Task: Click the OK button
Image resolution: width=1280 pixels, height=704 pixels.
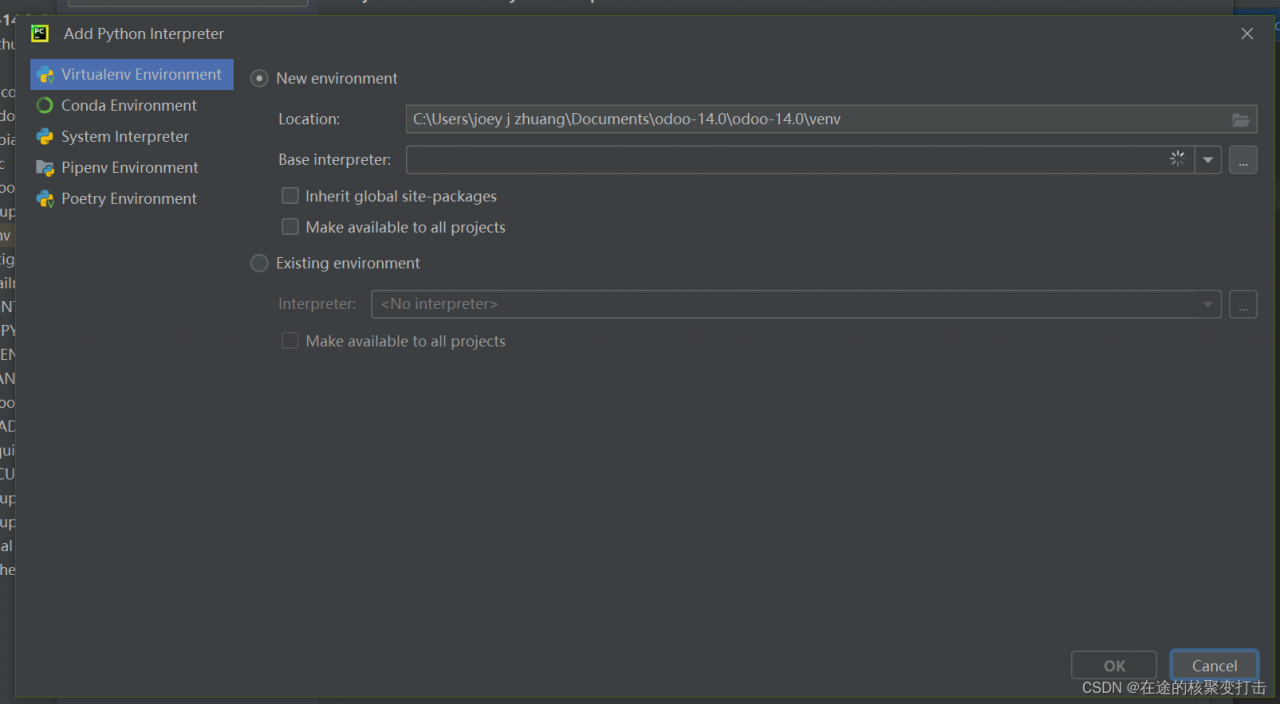Action: click(1114, 666)
